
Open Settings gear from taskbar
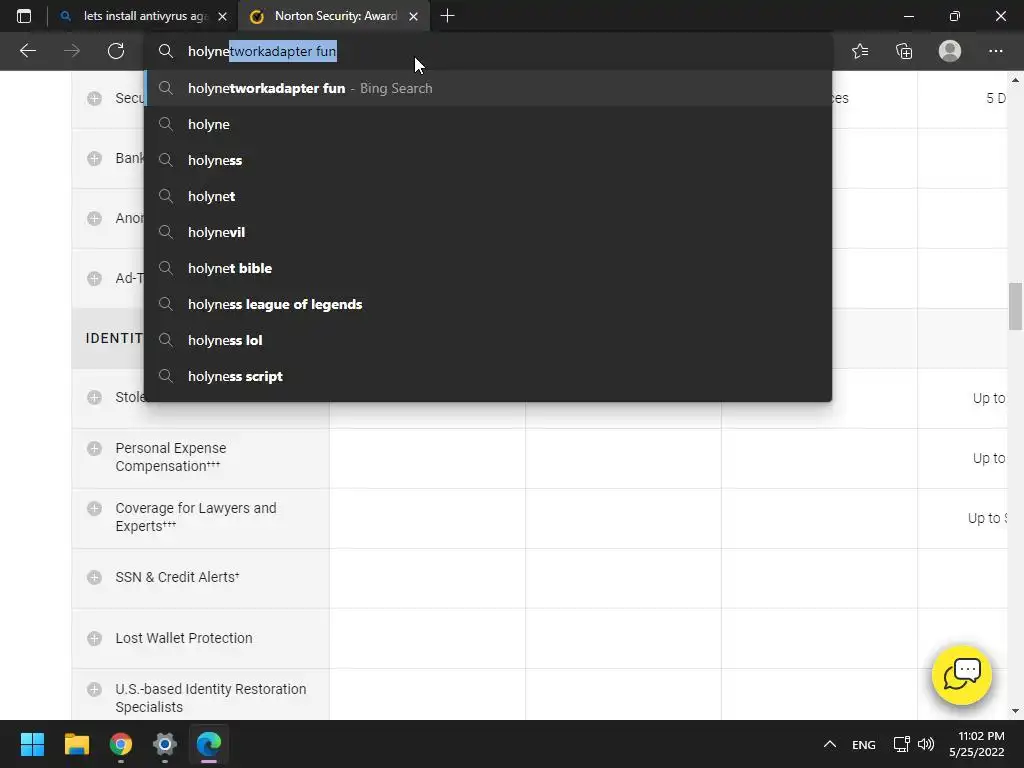tap(165, 744)
